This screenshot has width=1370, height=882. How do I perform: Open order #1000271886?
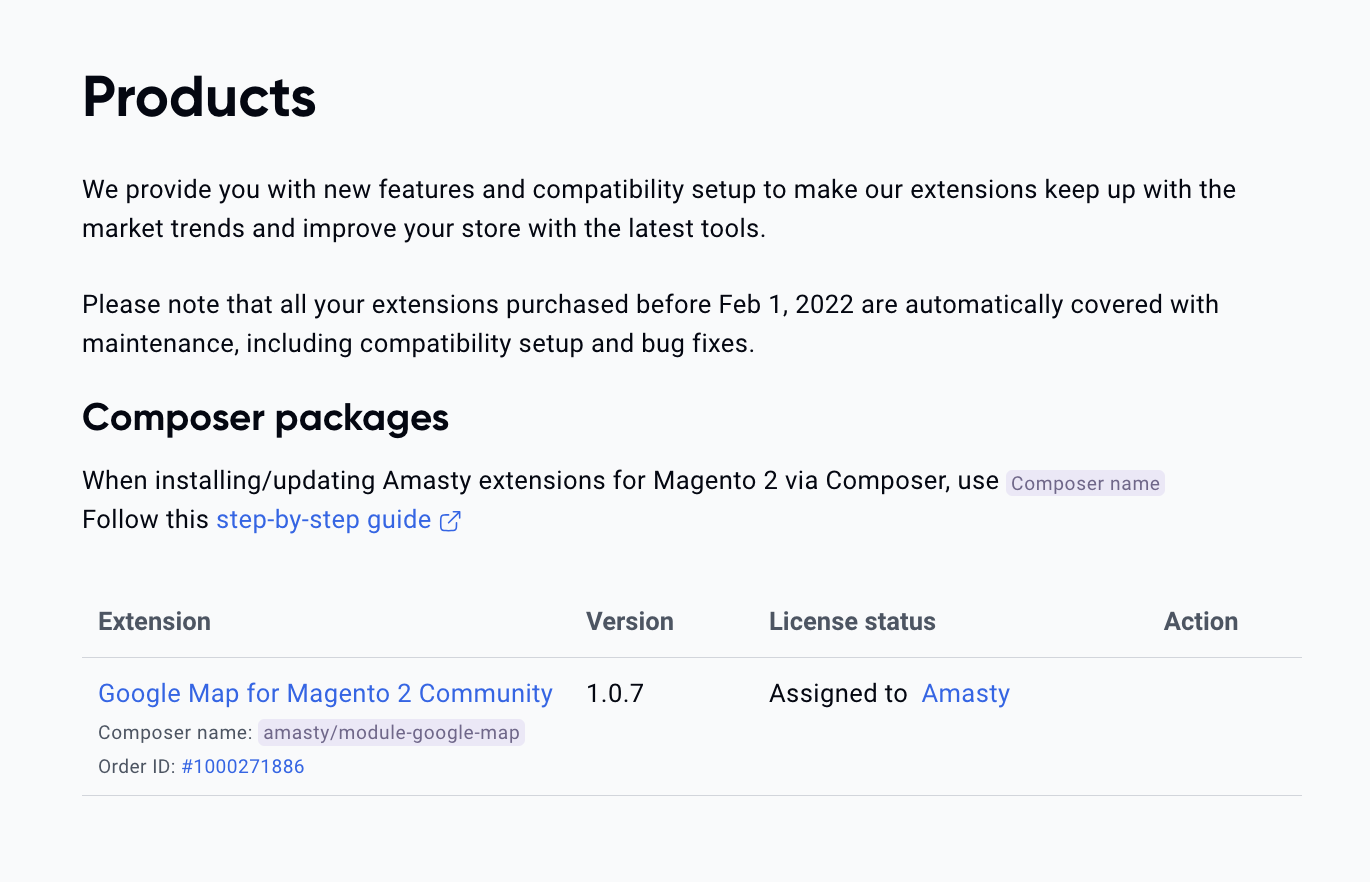(243, 767)
